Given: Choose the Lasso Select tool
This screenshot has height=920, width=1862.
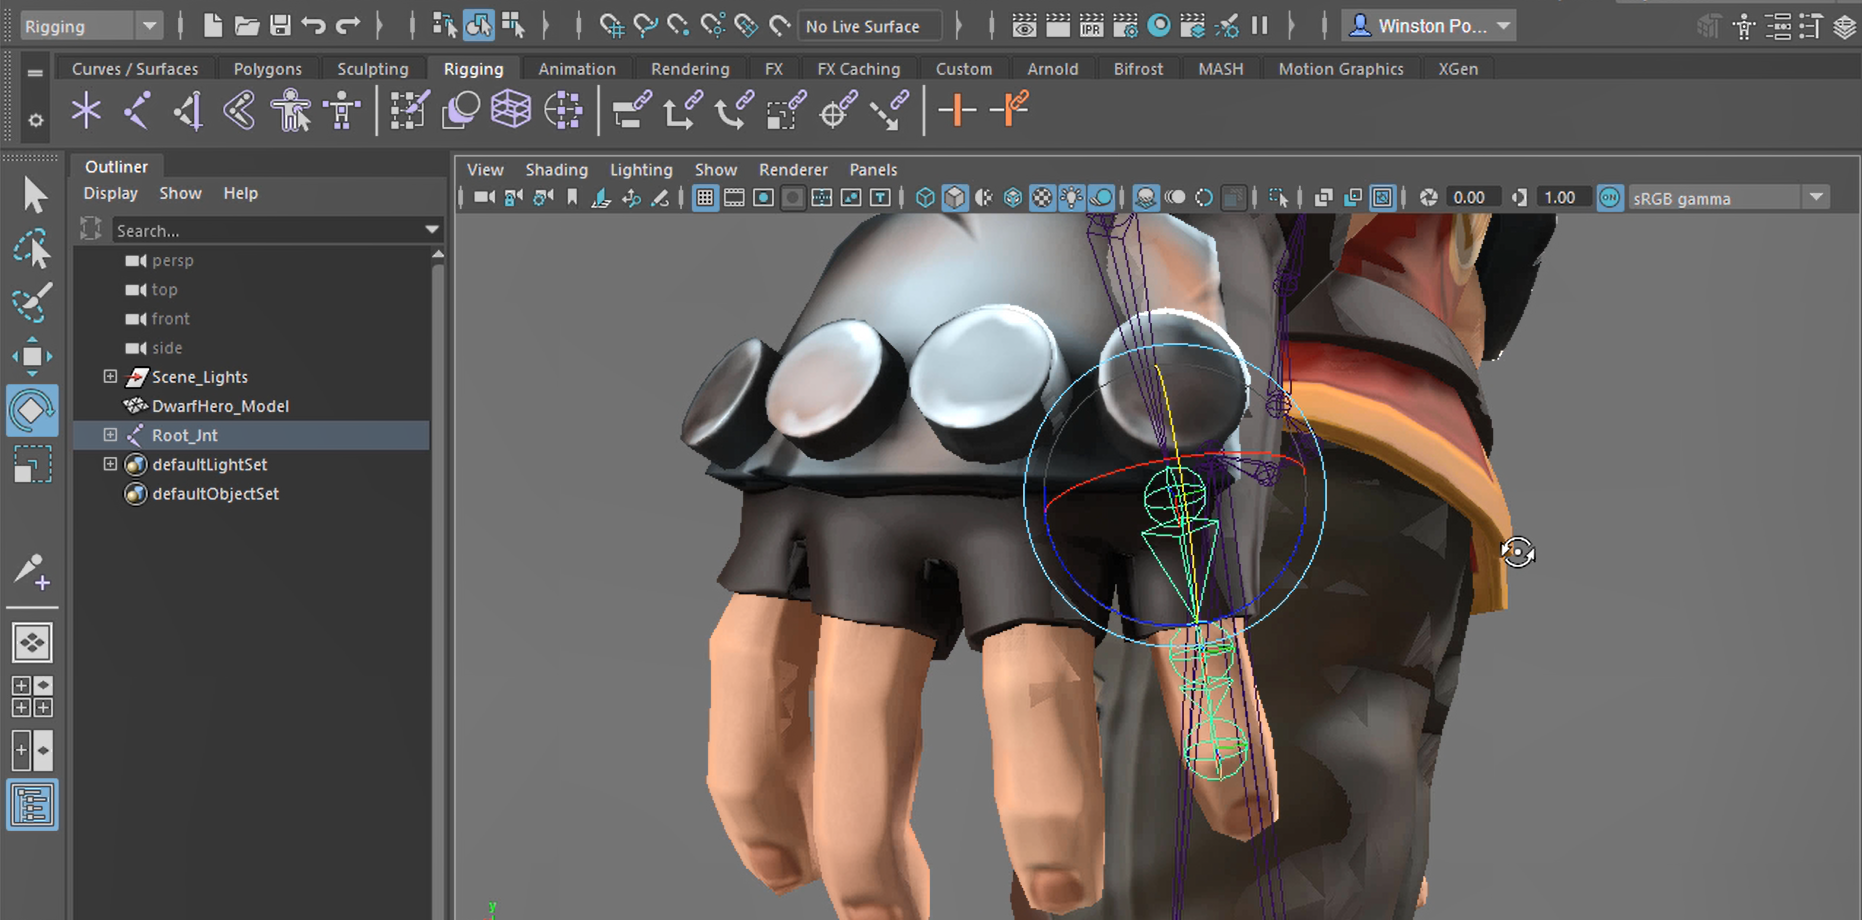Looking at the screenshot, I should click(33, 249).
